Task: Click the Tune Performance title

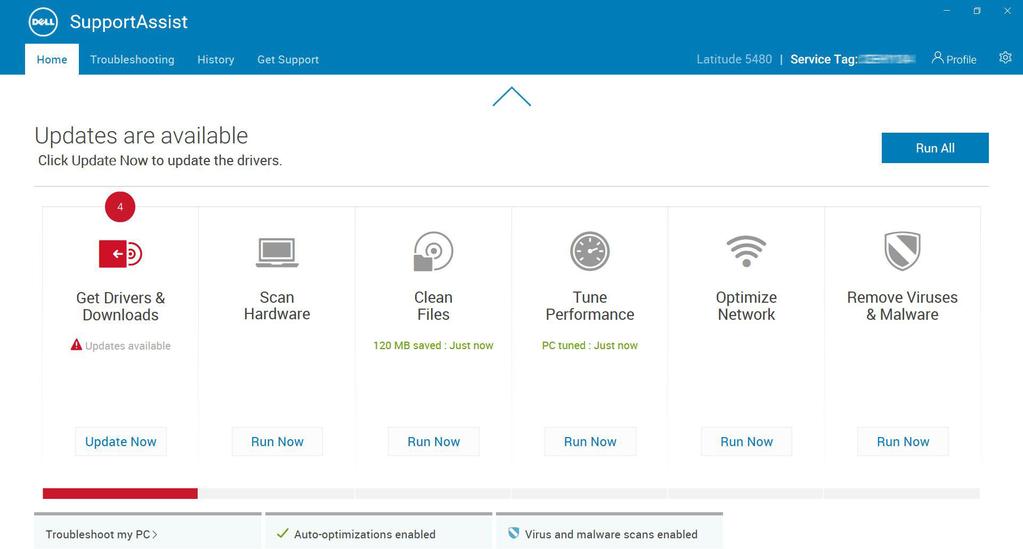Action: click(590, 306)
